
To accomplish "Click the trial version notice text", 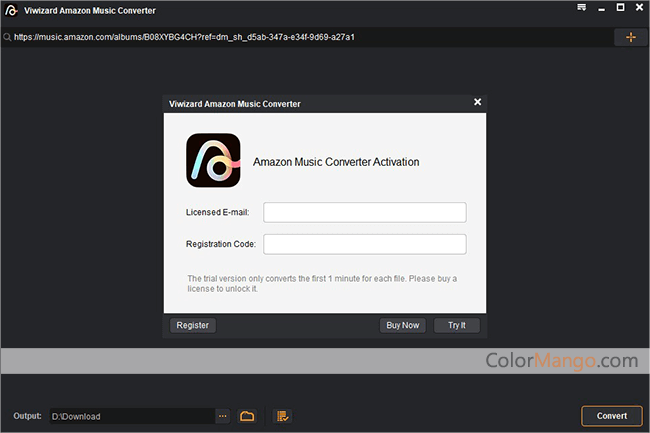I will pos(322,283).
